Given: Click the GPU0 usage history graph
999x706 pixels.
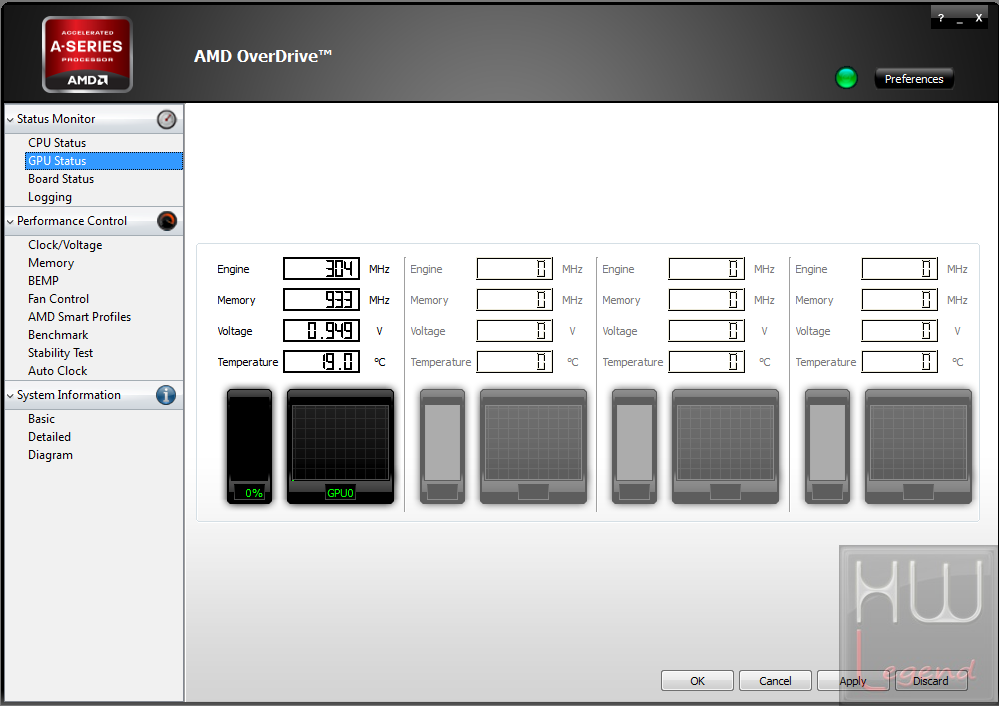Looking at the screenshot, I should coord(340,447).
